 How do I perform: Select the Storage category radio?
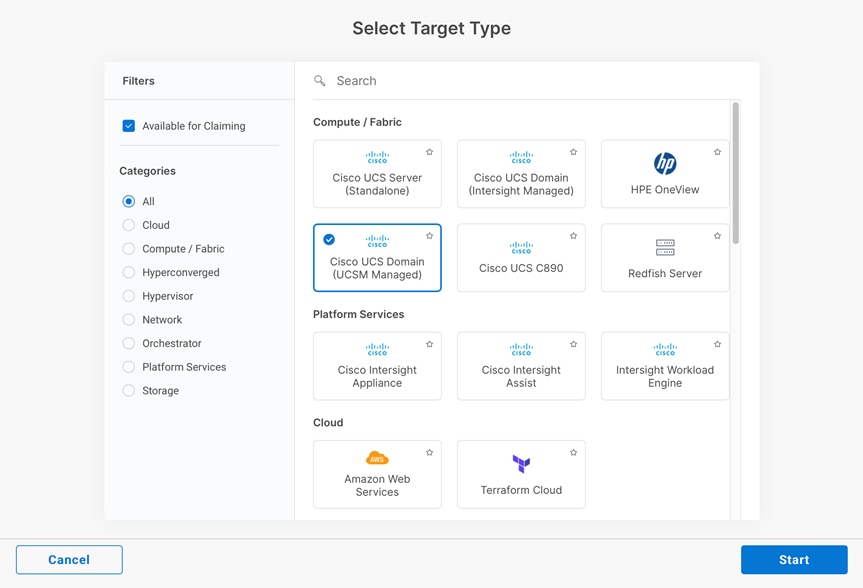129,391
